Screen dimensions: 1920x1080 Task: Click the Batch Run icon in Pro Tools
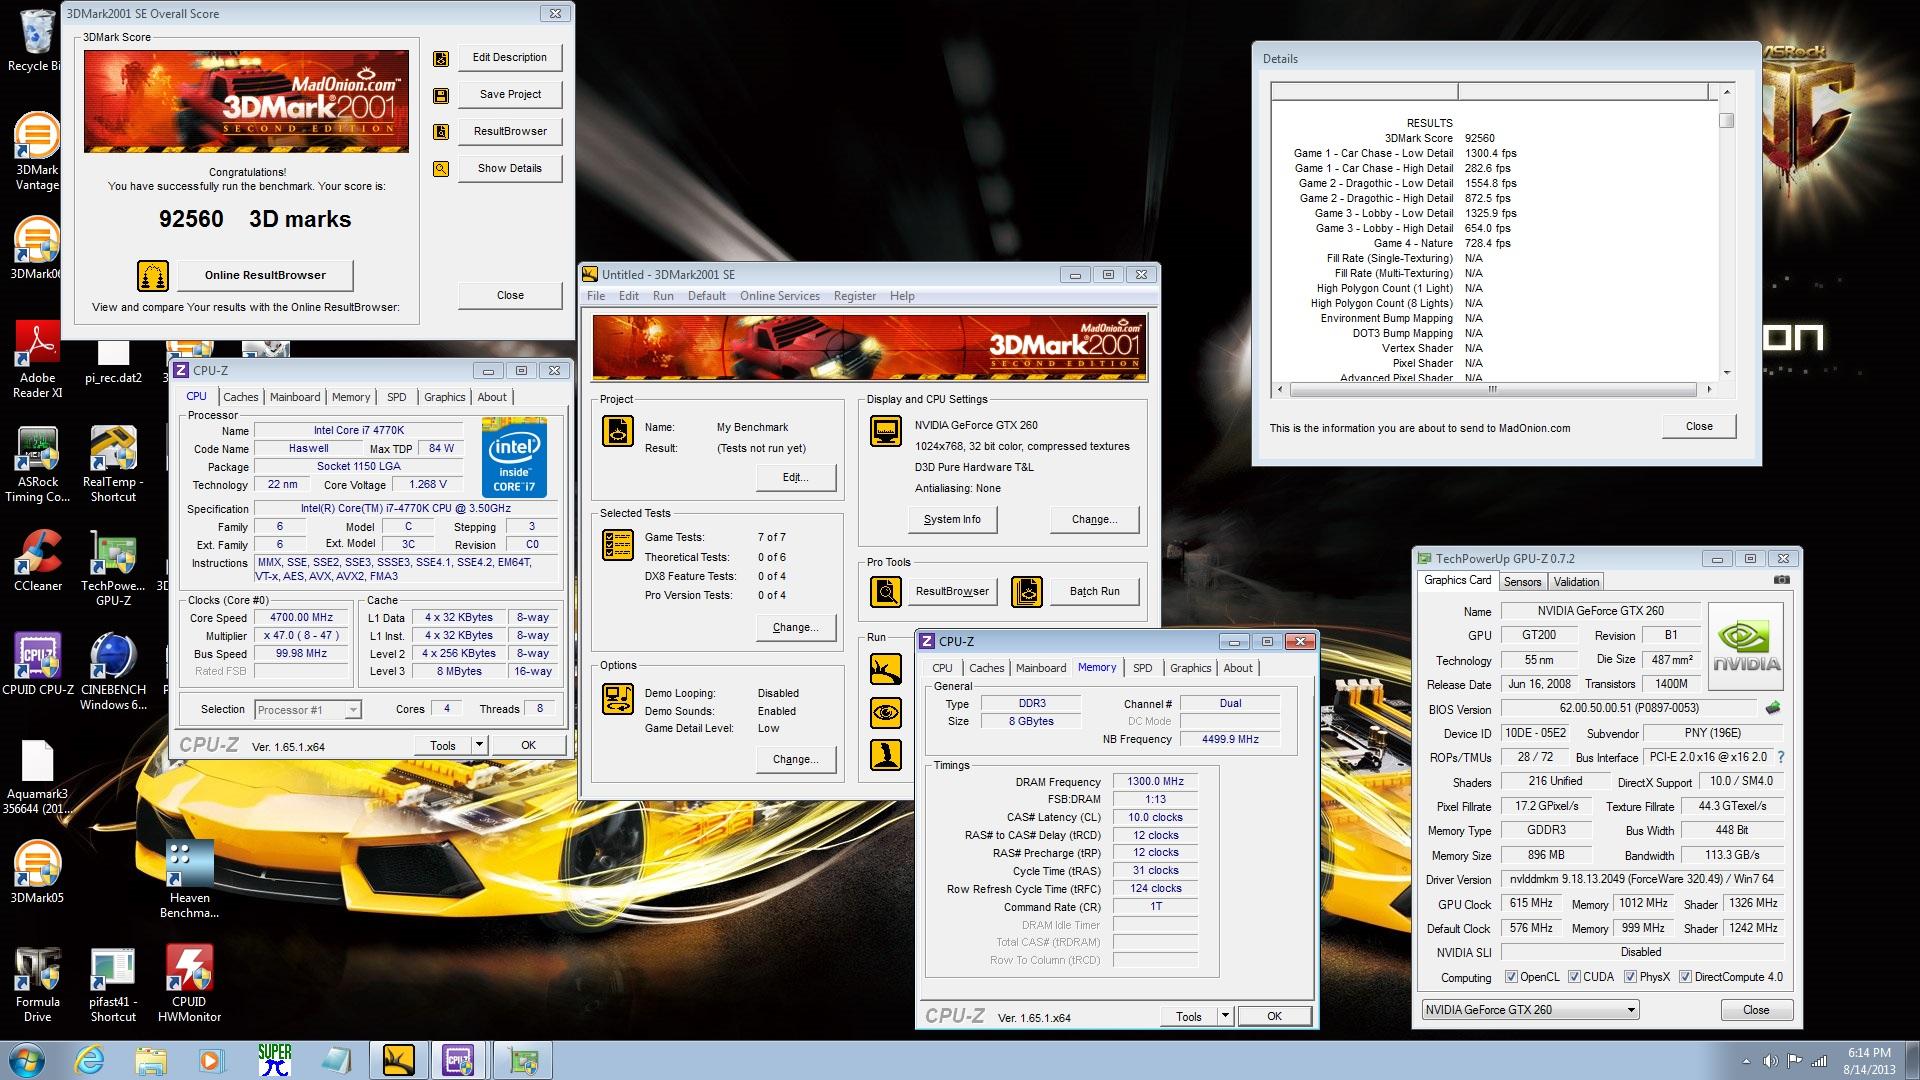click(x=1027, y=592)
